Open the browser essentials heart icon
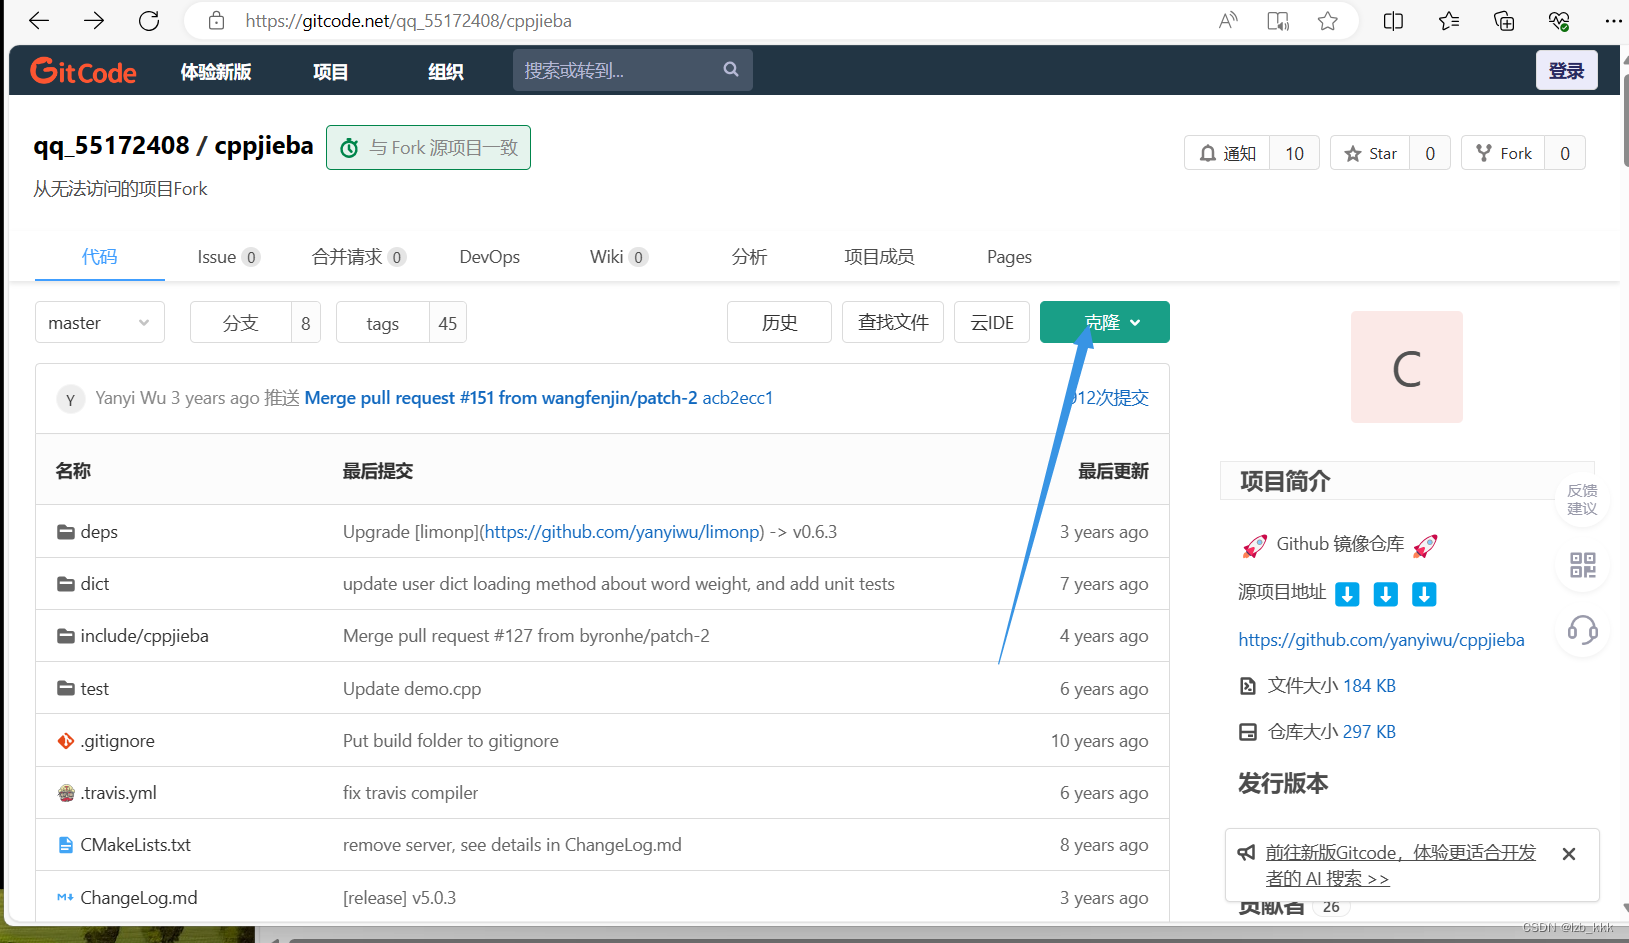The image size is (1629, 943). [1559, 21]
